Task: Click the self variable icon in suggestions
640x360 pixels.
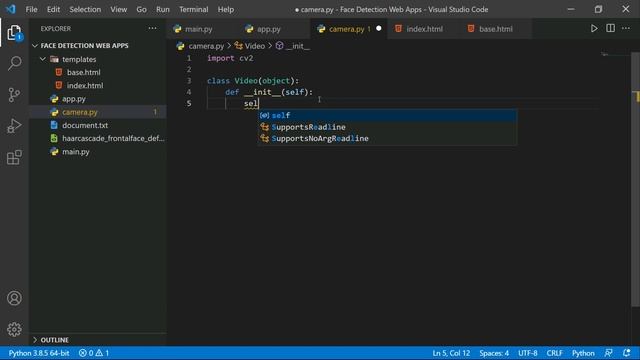Action: click(264, 116)
